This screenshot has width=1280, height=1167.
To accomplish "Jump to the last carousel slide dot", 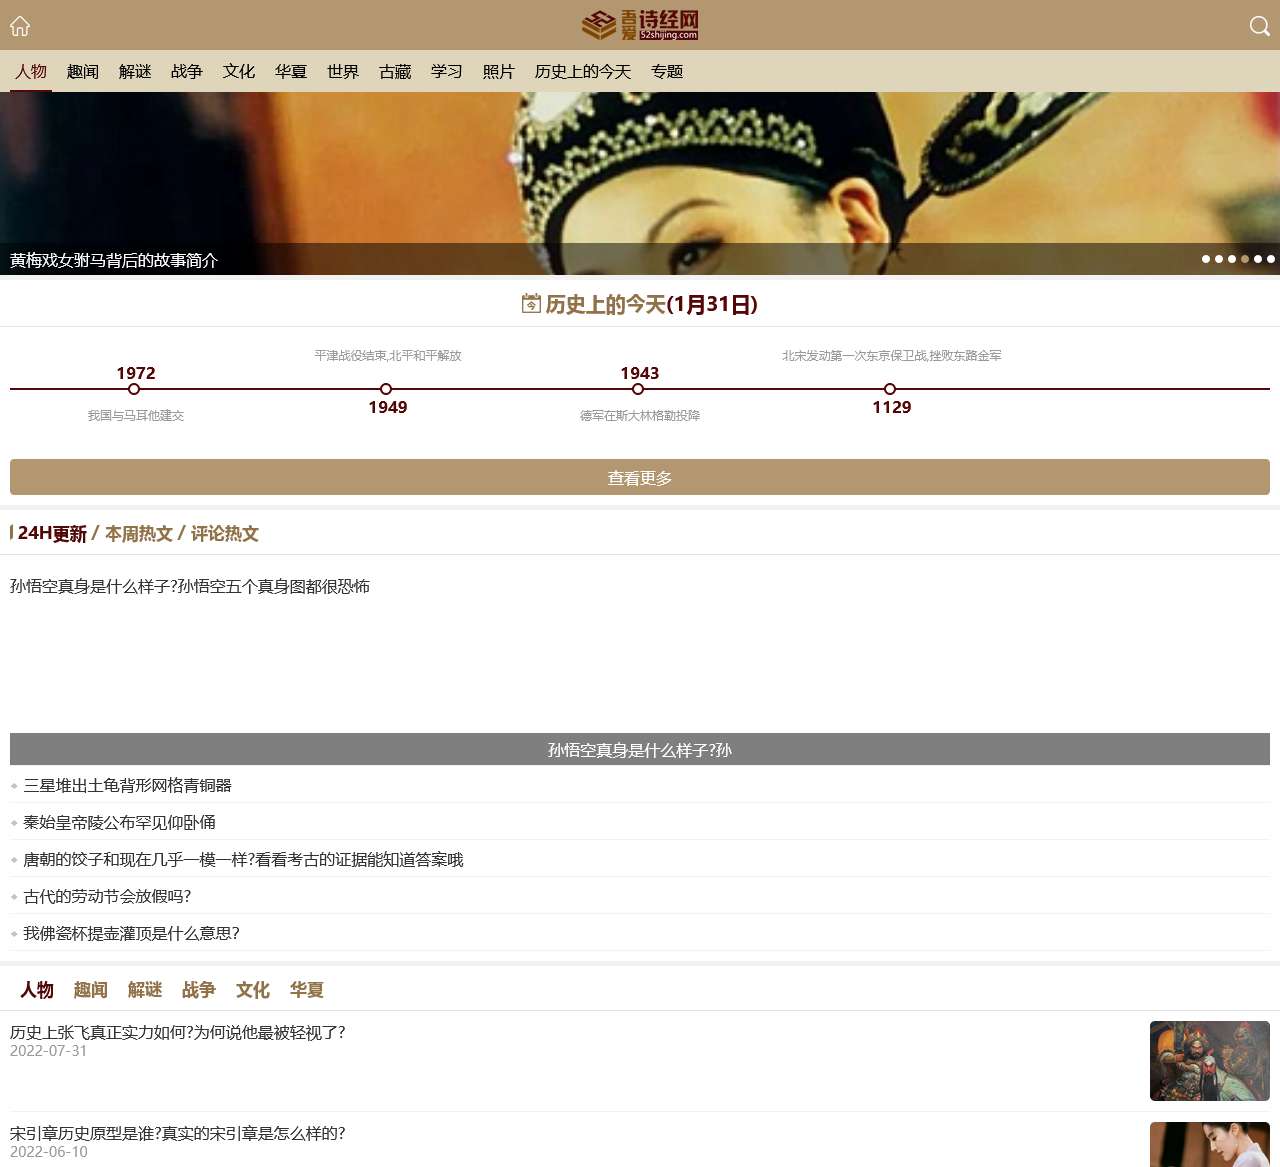I will (1271, 259).
